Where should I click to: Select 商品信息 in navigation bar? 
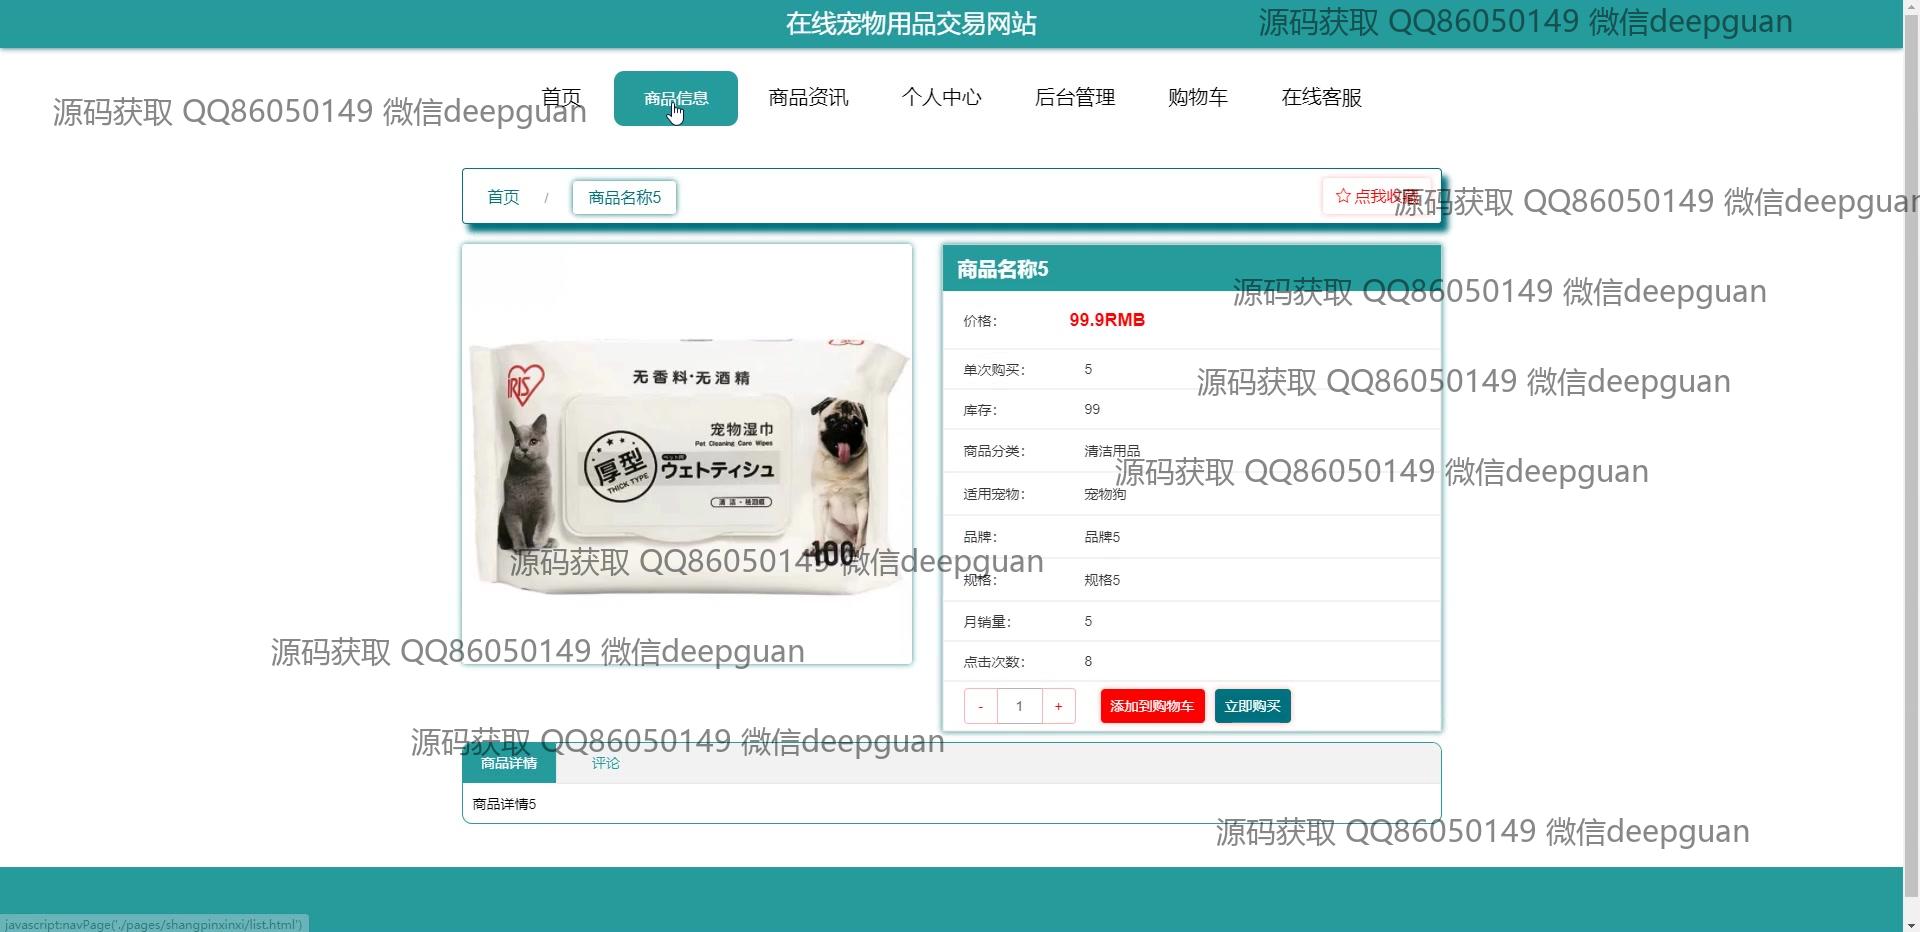pos(676,98)
